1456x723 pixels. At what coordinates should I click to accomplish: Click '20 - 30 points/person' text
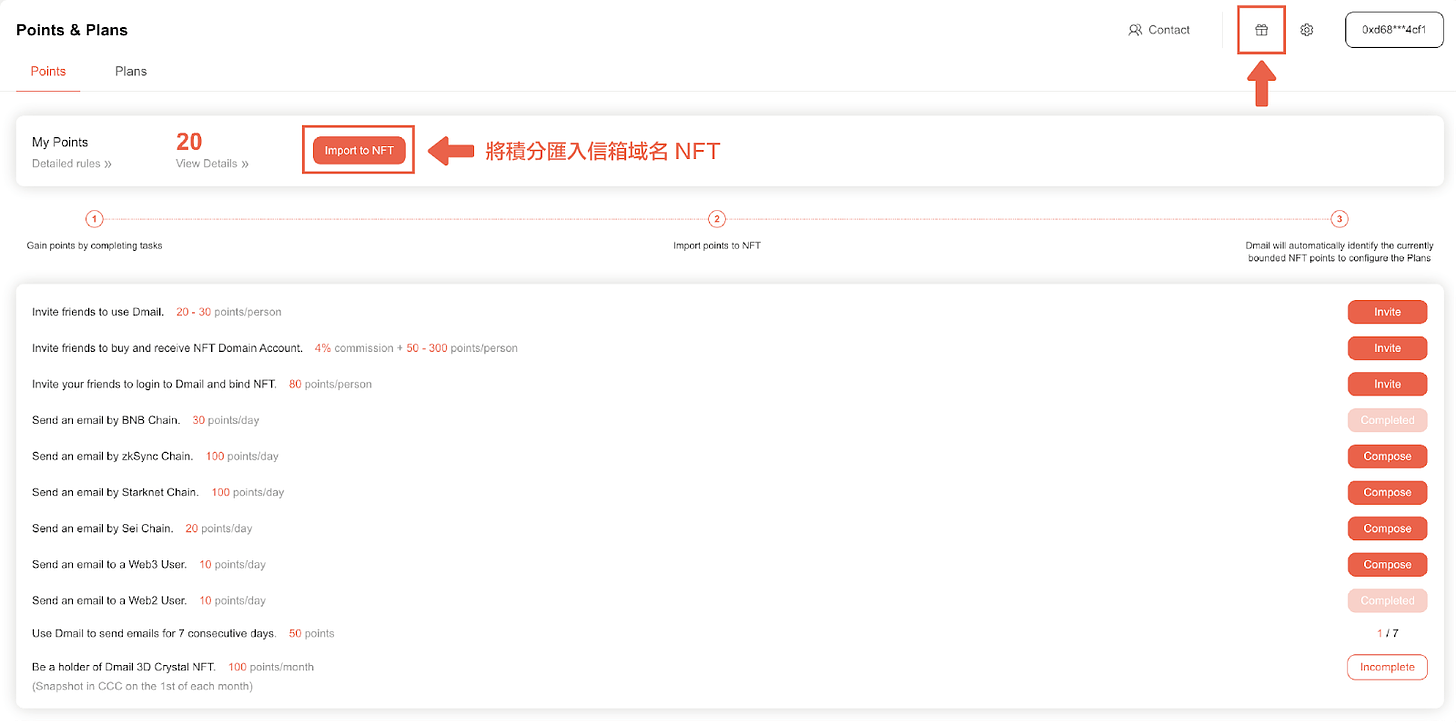(229, 312)
